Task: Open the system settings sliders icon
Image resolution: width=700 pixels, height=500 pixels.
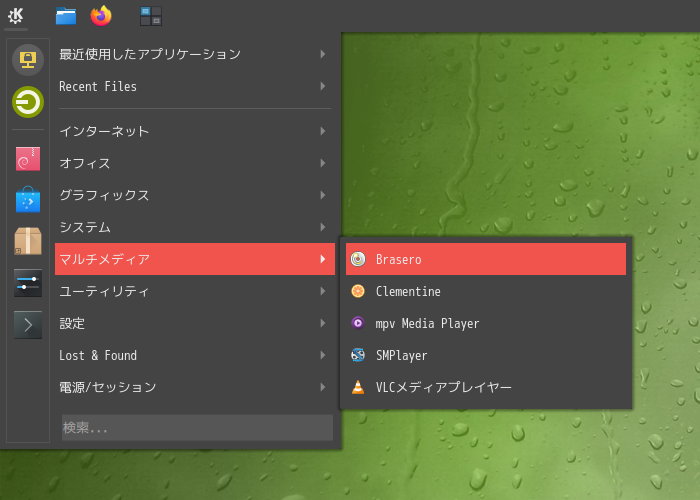Action: (28, 283)
